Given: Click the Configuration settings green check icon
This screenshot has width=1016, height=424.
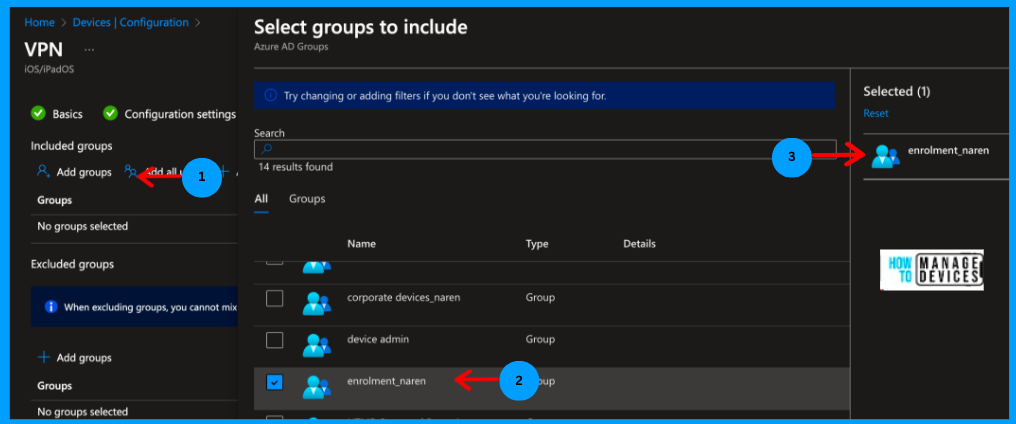Looking at the screenshot, I should coord(111,114).
